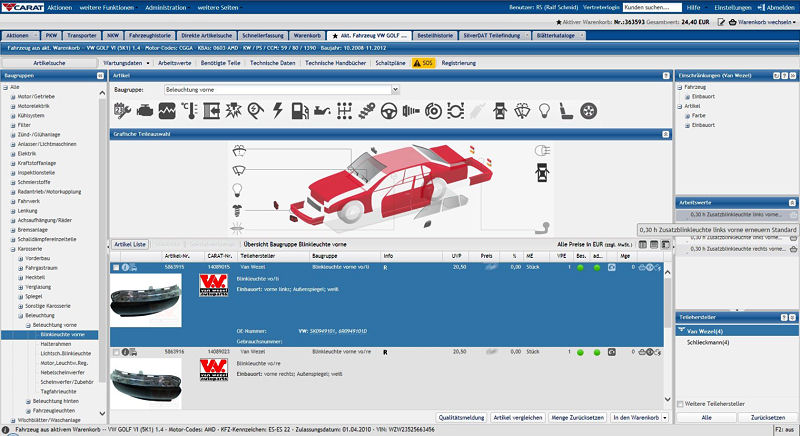
Task: Click the screw icon left of car graphic
Action: (237, 210)
